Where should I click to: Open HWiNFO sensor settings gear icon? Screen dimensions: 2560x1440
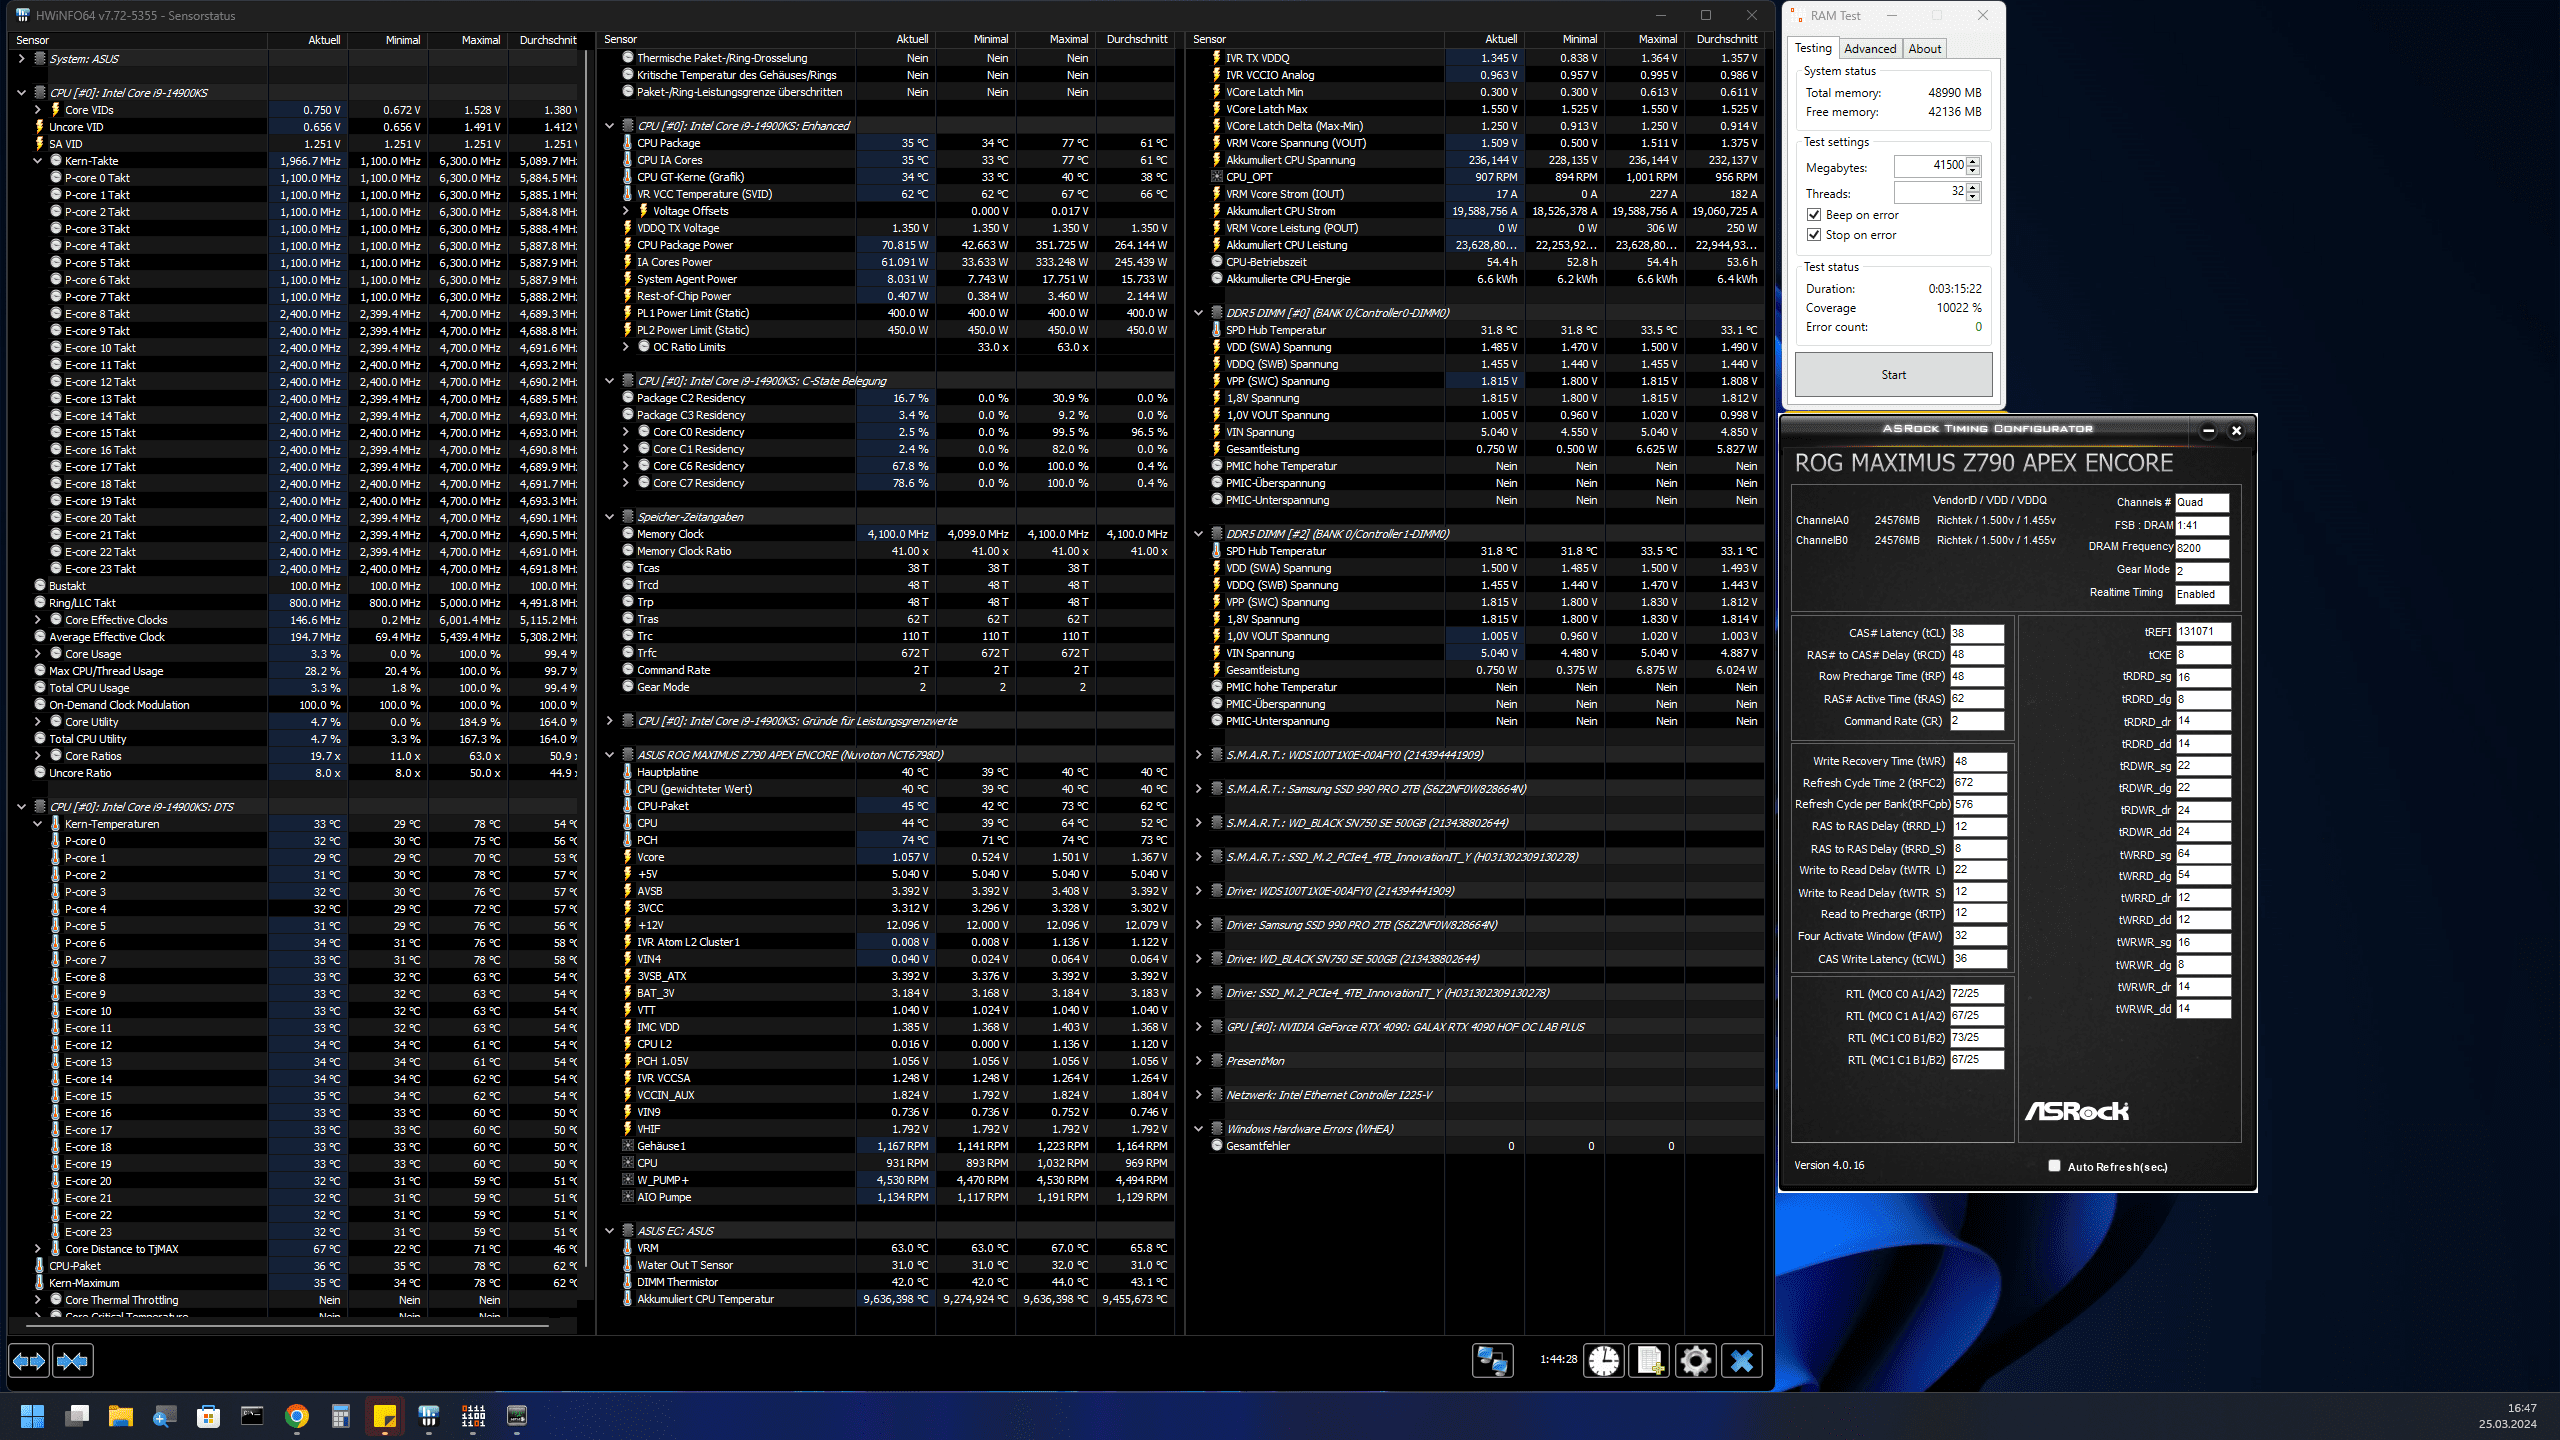[1696, 1361]
